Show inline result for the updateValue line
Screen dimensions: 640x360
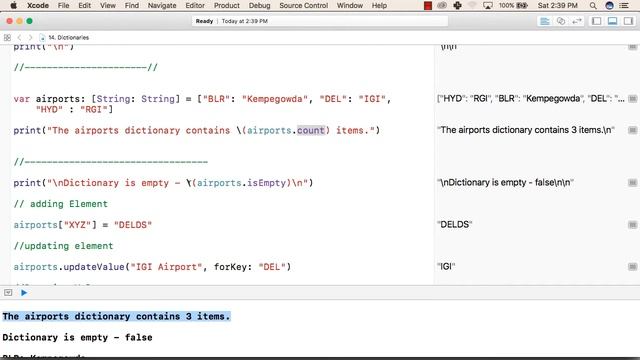tap(632, 267)
